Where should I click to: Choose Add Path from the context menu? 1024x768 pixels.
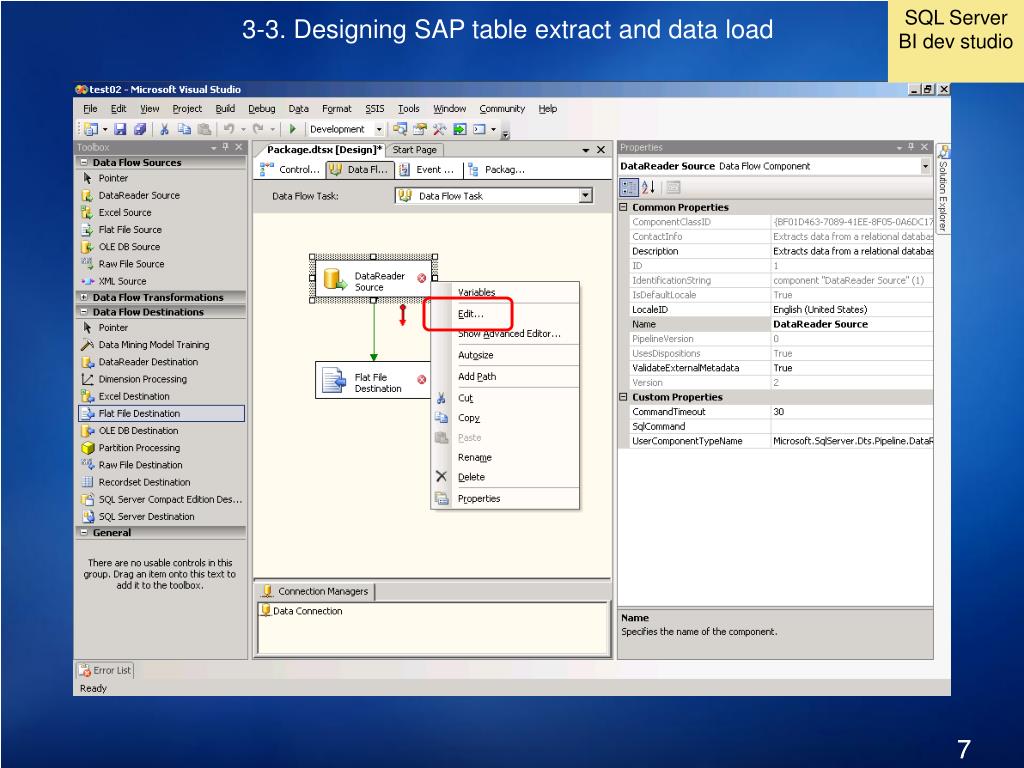pos(505,377)
